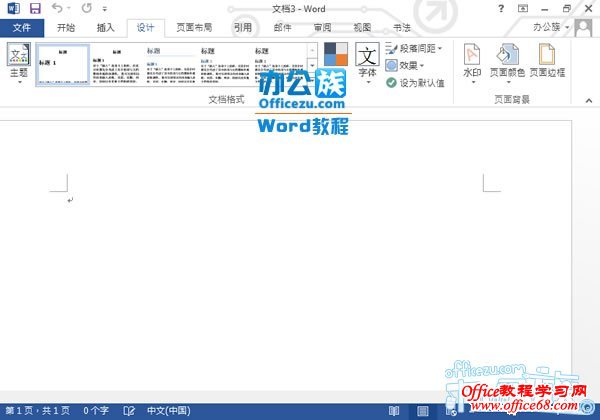This screenshot has width=600, height=420.
Task: Open the 页面颜色 page color dropdown
Action: pos(507,63)
